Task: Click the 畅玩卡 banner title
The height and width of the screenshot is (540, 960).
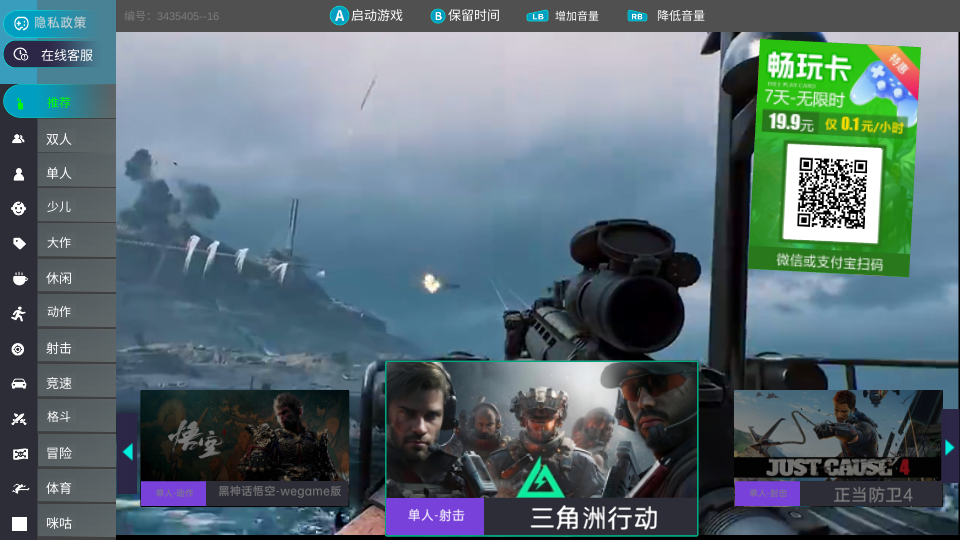Action: click(809, 67)
